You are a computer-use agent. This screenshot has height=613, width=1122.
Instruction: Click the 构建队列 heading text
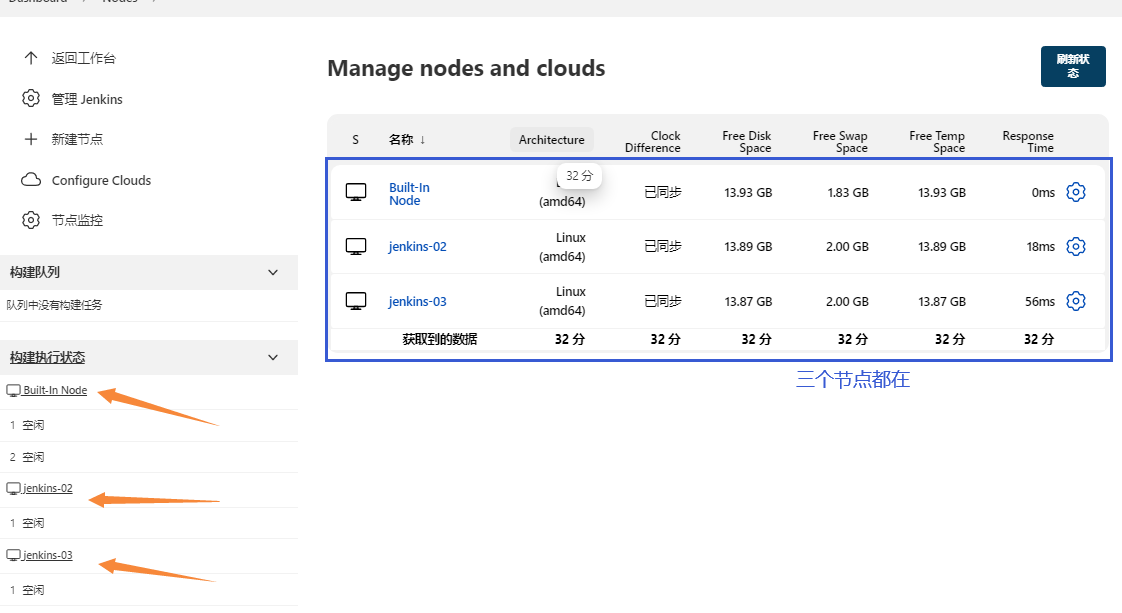[x=34, y=272]
